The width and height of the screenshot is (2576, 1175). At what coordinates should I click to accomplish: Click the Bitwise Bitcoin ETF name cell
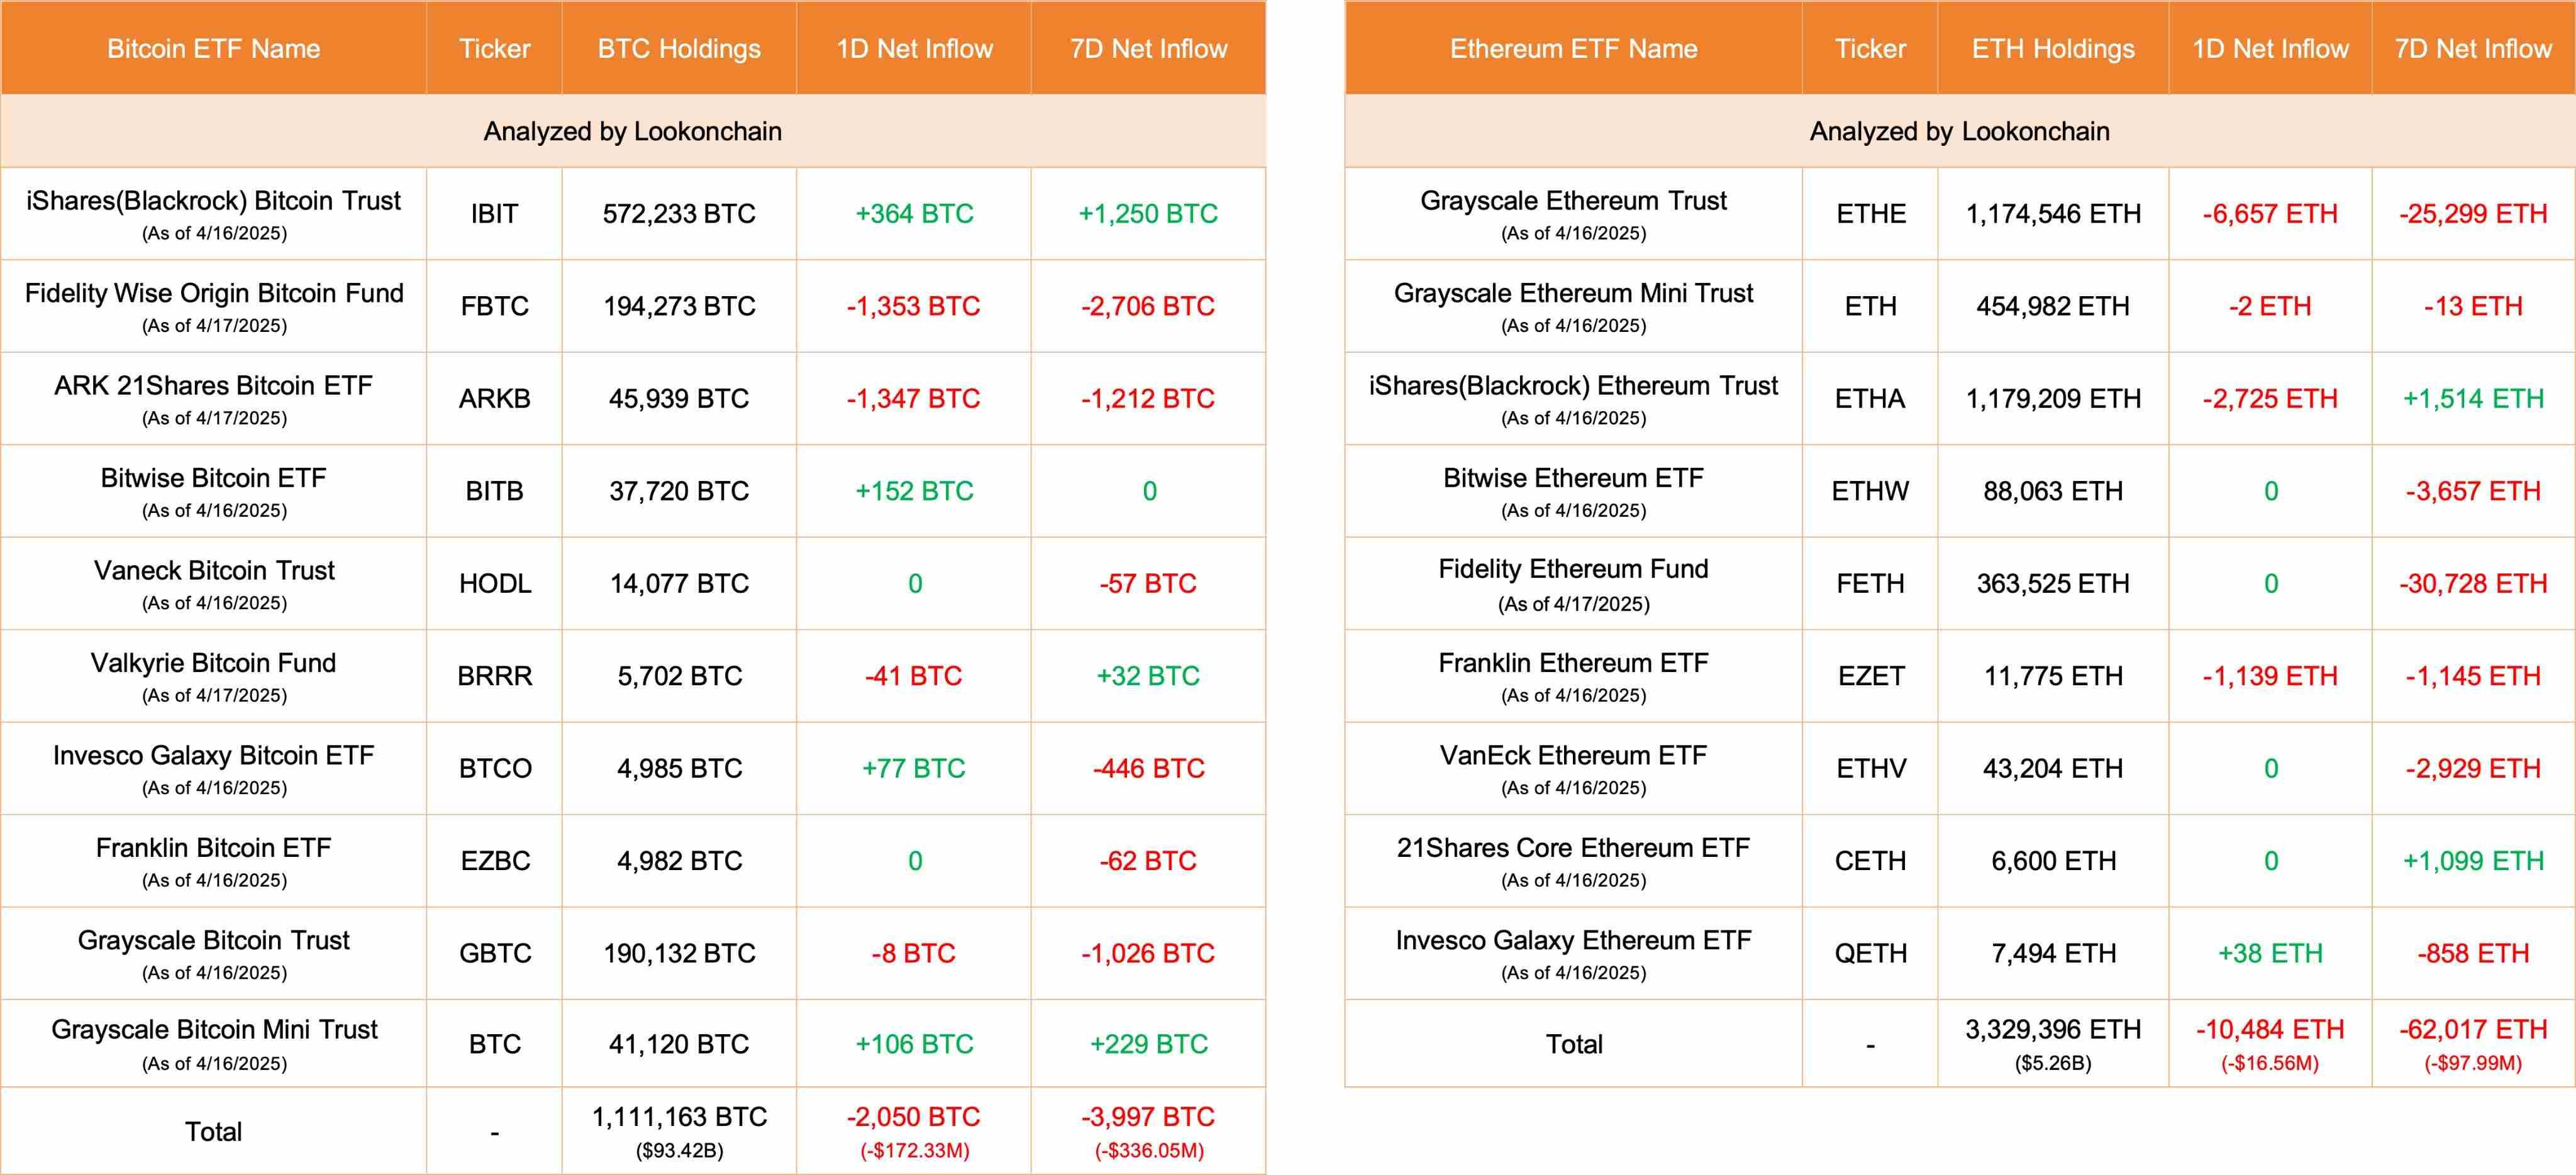coord(213,491)
